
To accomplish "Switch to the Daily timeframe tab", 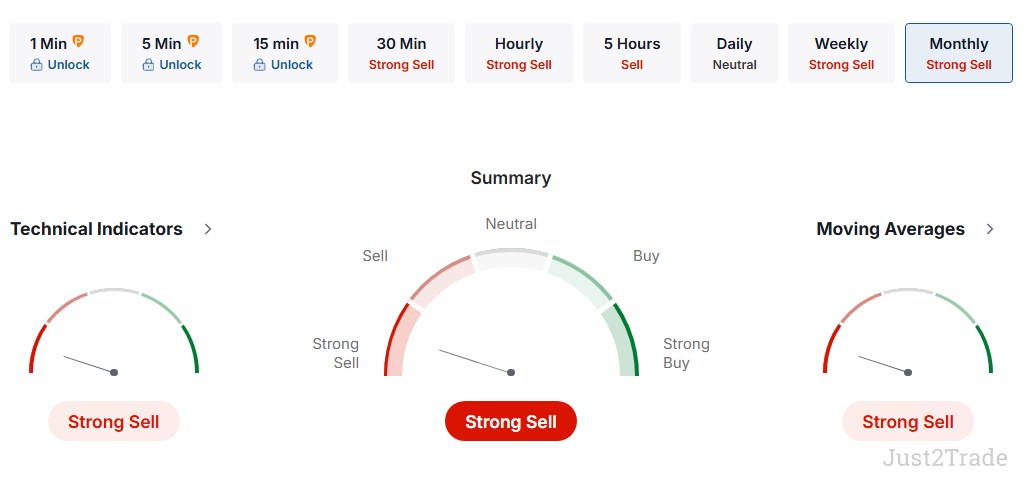I will [x=734, y=53].
